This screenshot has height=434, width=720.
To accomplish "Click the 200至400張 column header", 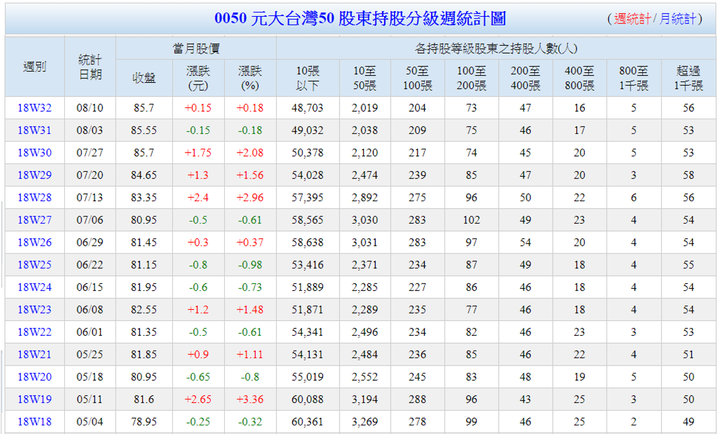I will 525,78.
